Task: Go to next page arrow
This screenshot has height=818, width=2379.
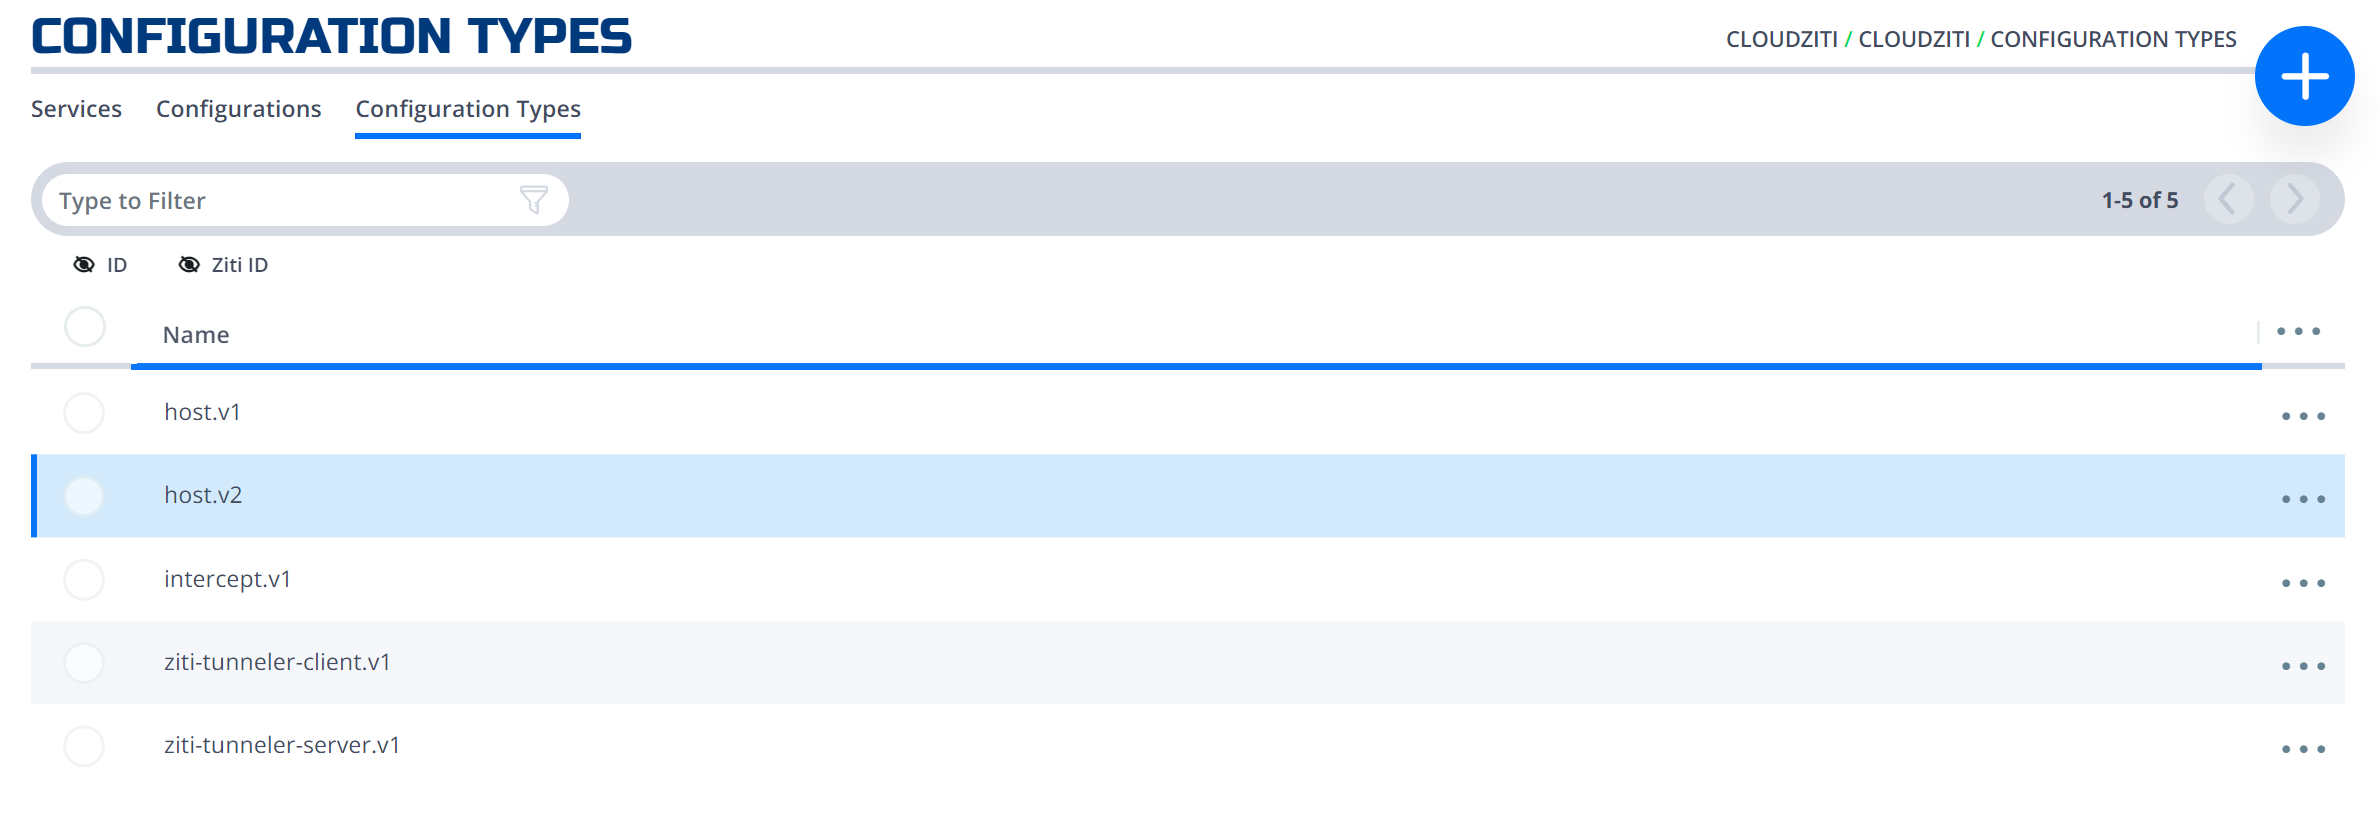Action: coord(2294,199)
